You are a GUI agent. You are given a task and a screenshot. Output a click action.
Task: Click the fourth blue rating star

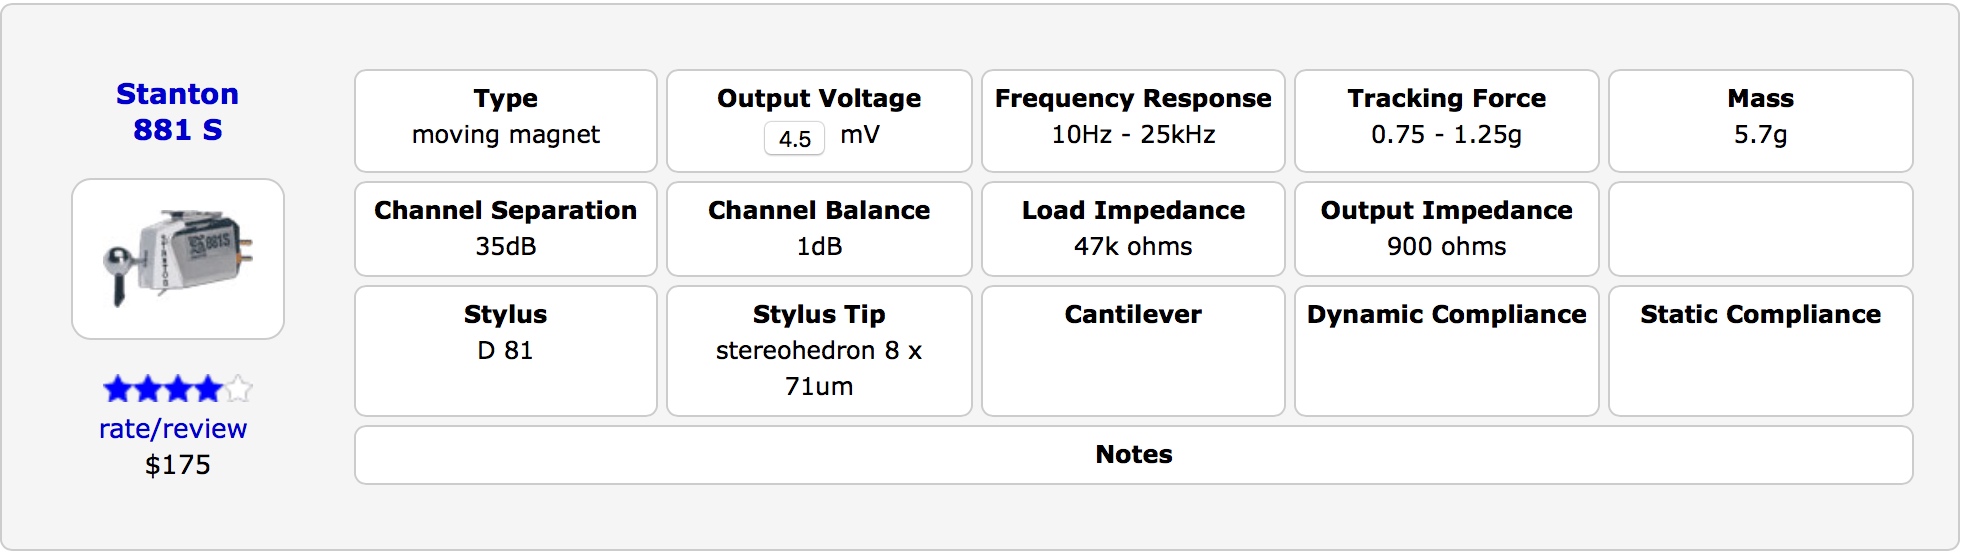click(x=208, y=389)
